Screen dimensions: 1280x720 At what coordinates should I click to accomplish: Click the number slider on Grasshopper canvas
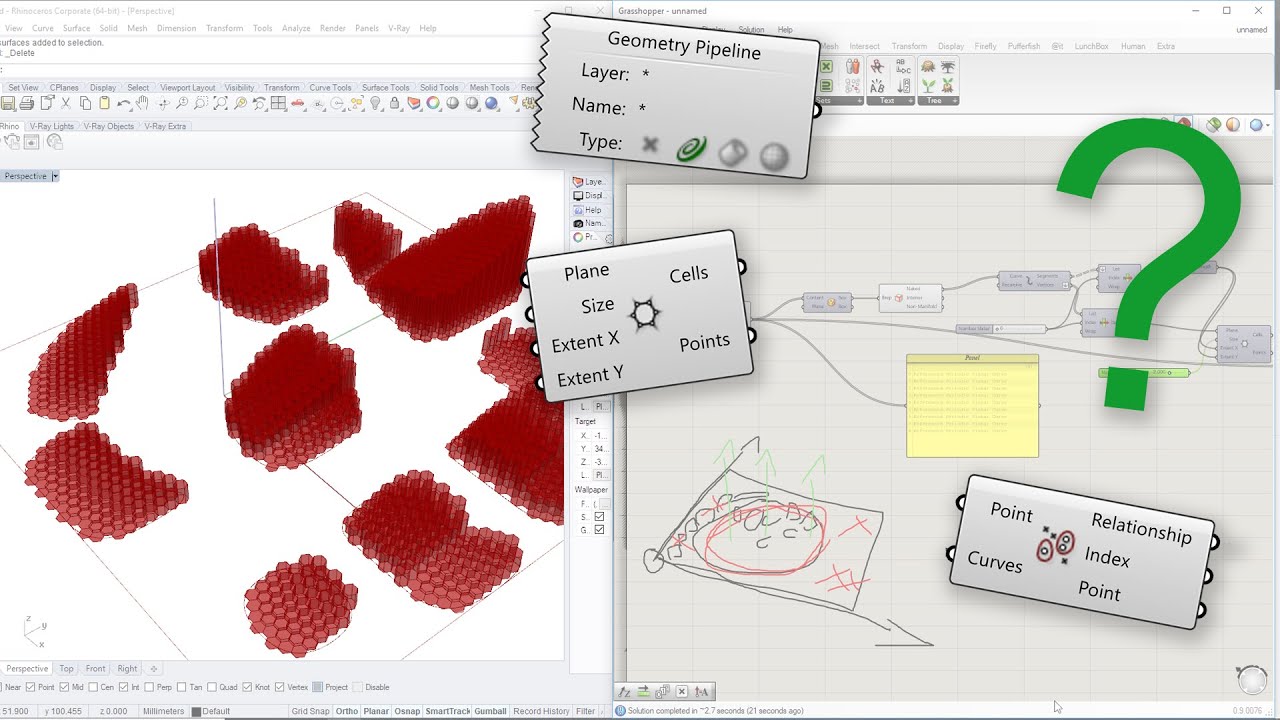pyautogui.click(x=1000, y=328)
